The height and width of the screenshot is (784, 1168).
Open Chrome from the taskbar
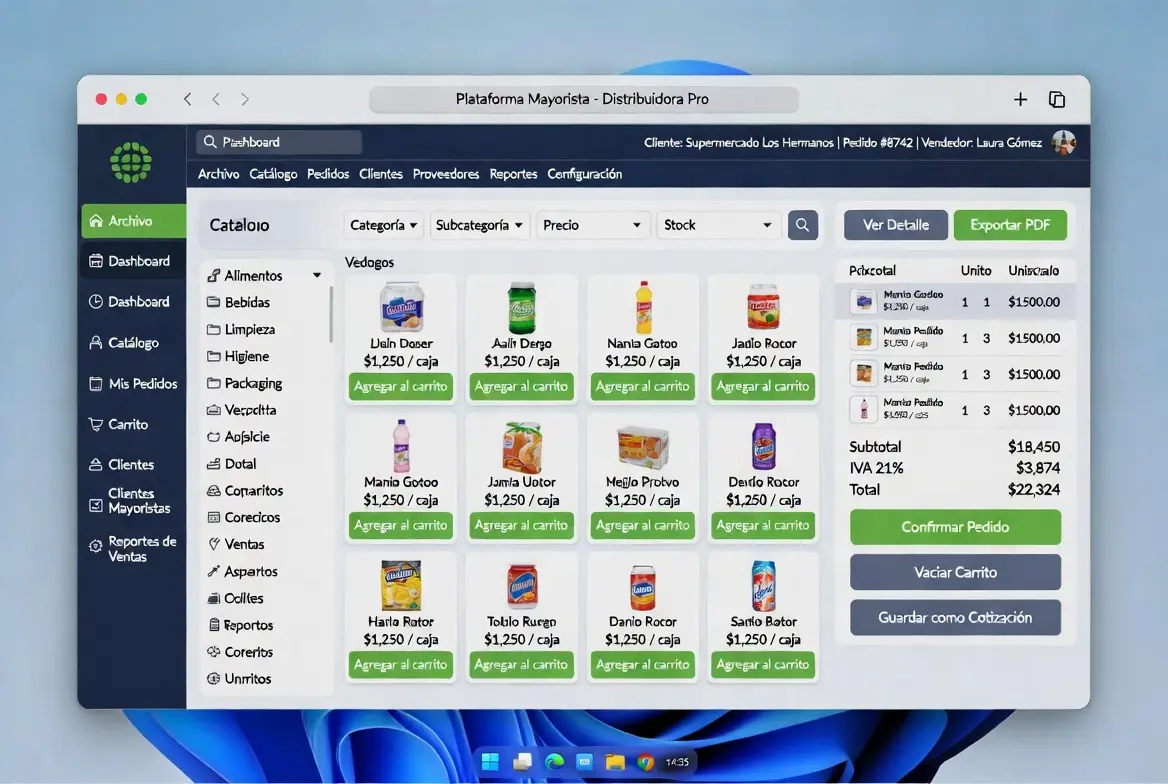(x=646, y=762)
